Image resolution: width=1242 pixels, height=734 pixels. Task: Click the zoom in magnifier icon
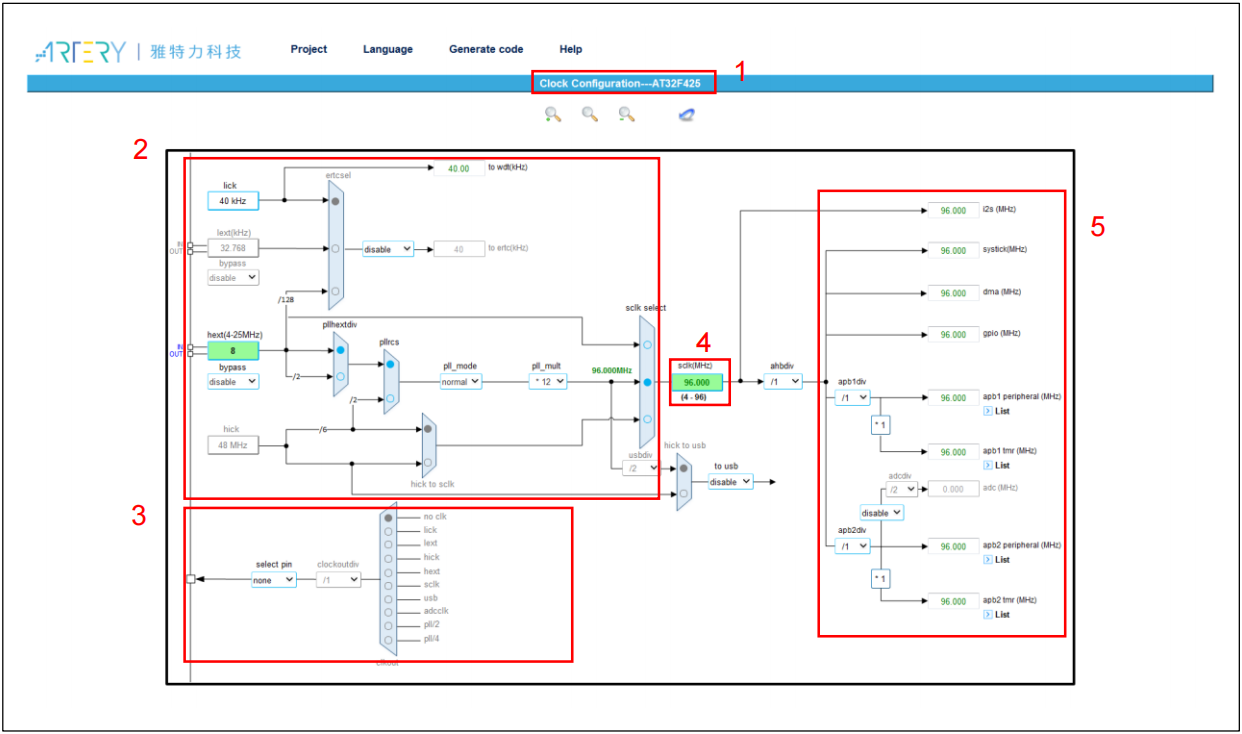(x=553, y=114)
